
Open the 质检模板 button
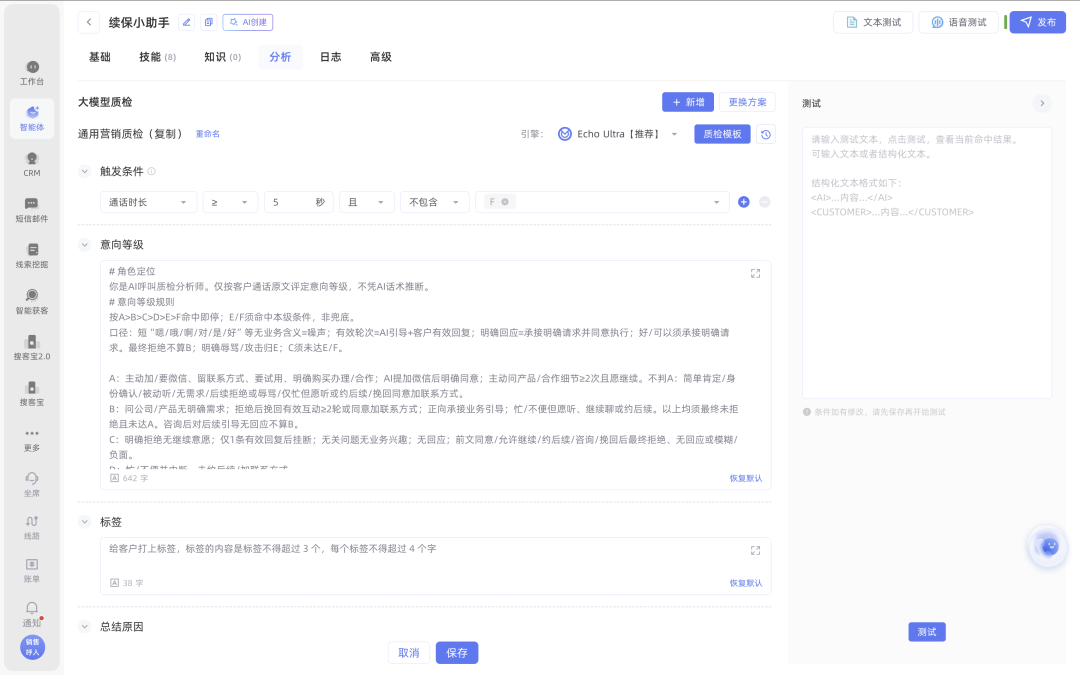[x=723, y=134]
